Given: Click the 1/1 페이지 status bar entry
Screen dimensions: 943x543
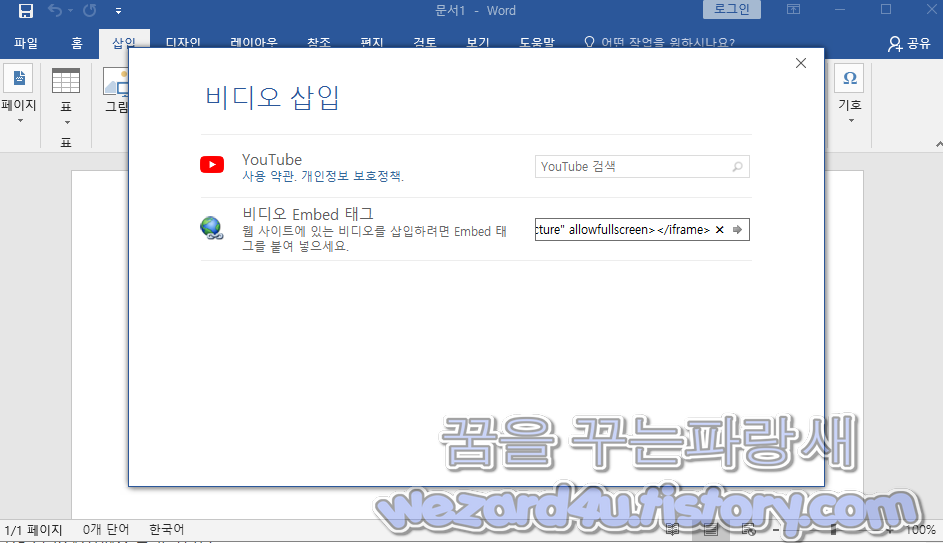Looking at the screenshot, I should click(x=34, y=530).
